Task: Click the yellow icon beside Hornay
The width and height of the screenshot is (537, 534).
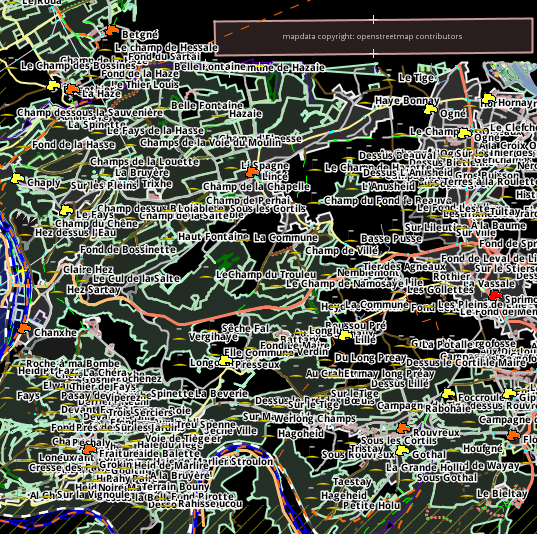Action: [x=488, y=99]
